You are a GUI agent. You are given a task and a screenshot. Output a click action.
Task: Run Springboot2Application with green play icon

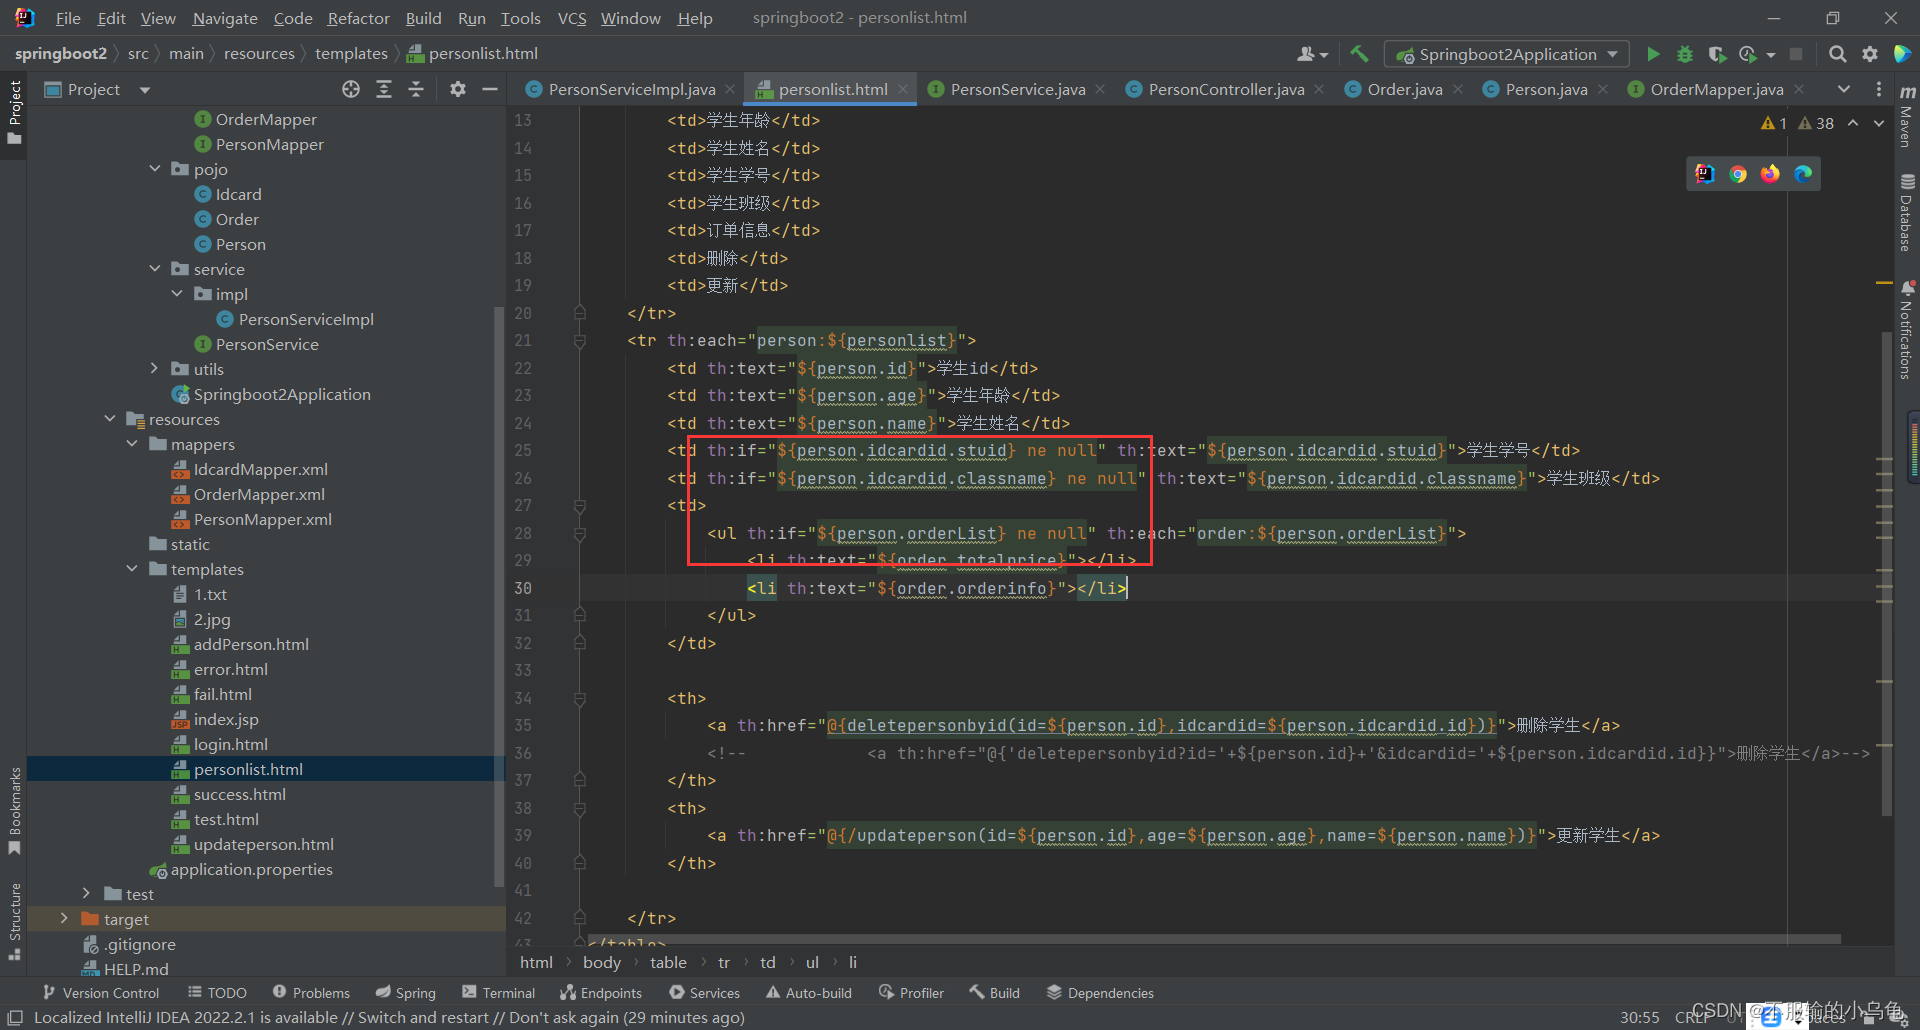(x=1653, y=54)
